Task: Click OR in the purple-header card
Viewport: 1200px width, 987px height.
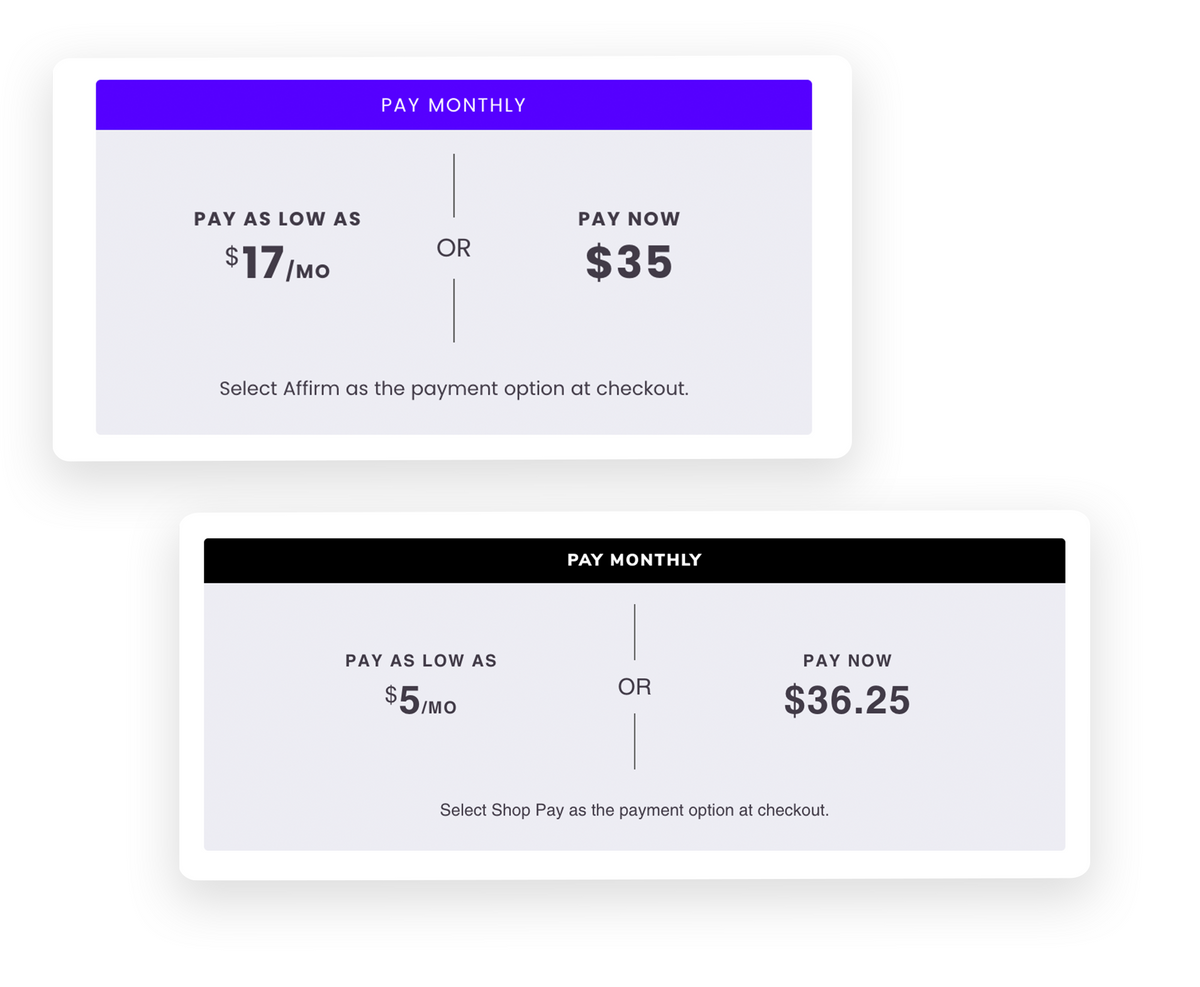Action: pyautogui.click(x=454, y=248)
